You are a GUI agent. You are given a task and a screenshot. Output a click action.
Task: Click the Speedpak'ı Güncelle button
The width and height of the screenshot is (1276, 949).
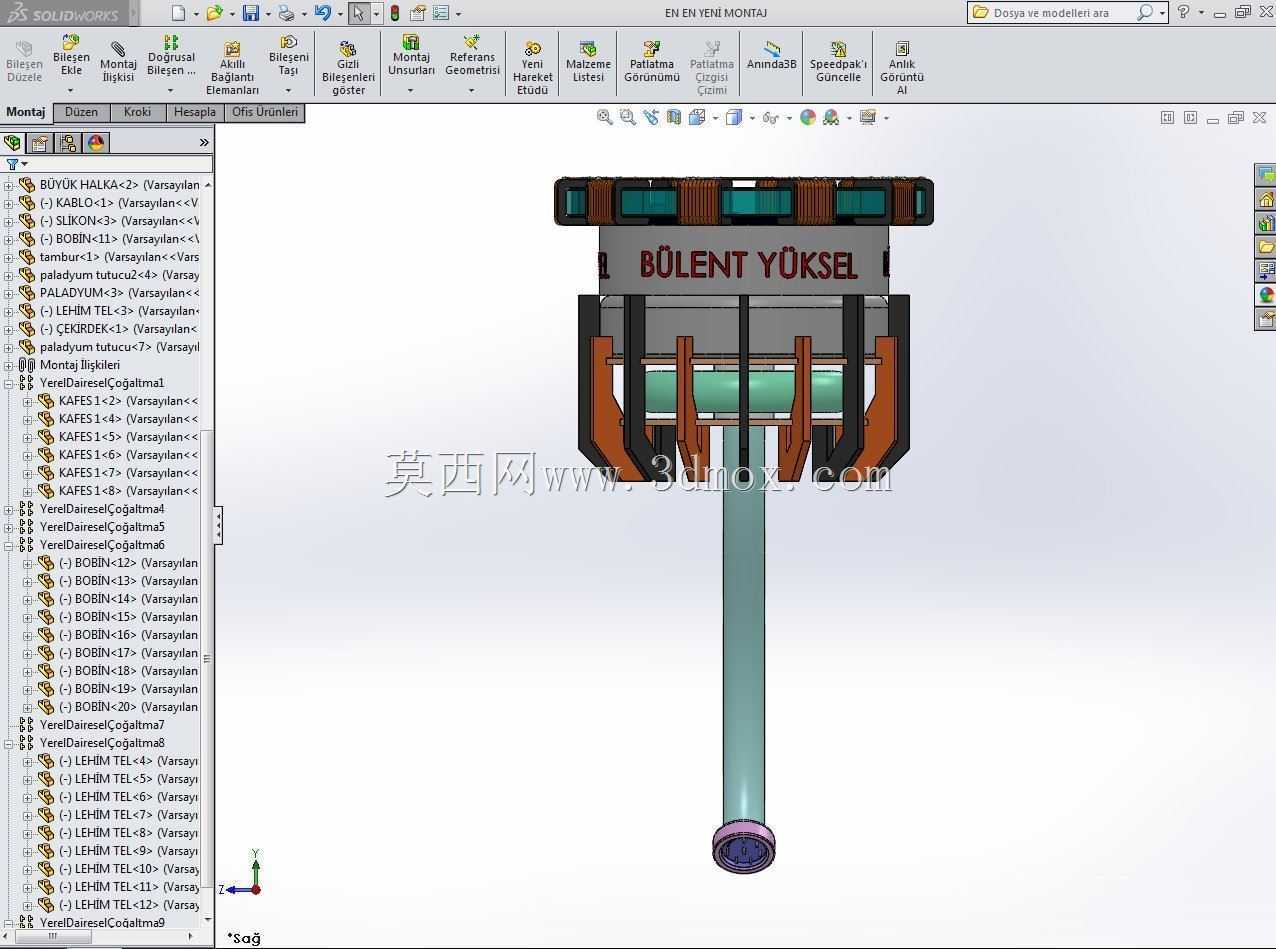838,62
